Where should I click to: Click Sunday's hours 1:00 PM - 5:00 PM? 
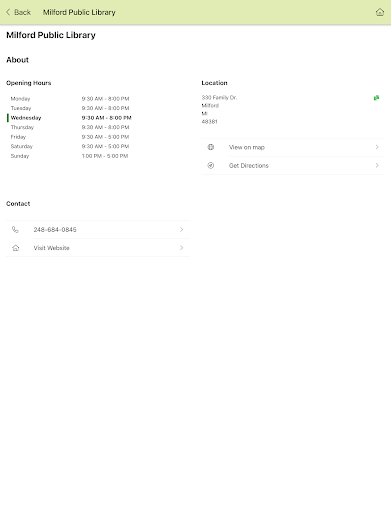pyautogui.click(x=105, y=156)
